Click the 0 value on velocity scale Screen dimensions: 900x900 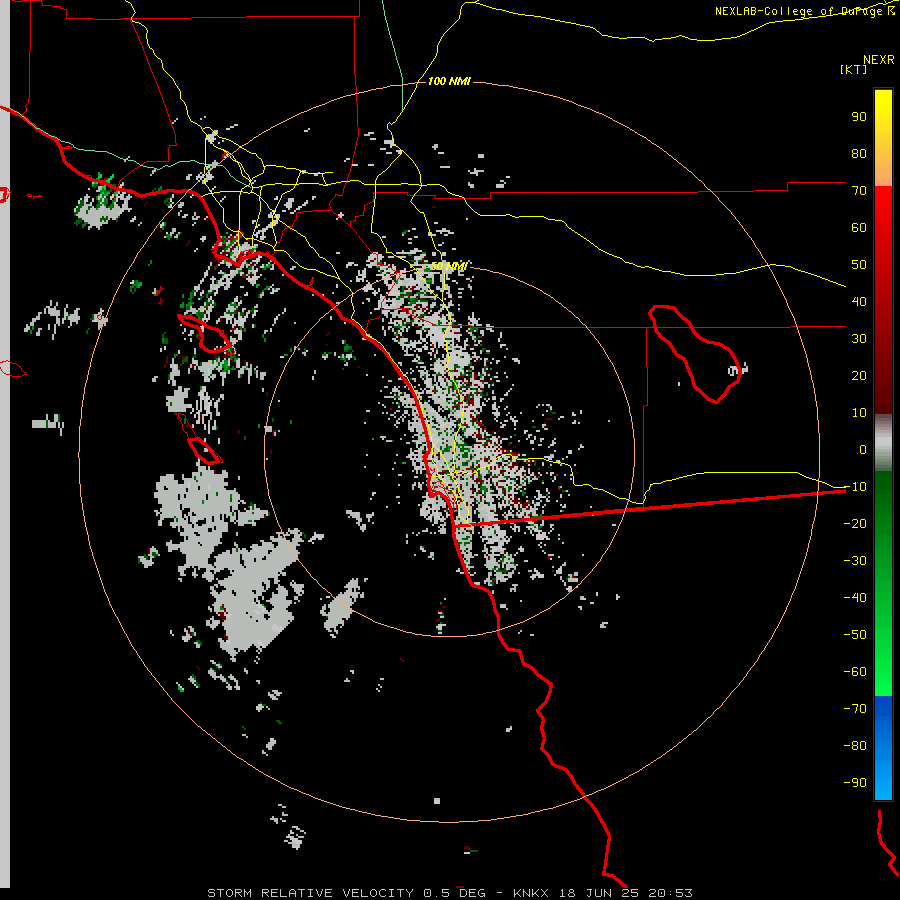click(x=863, y=450)
